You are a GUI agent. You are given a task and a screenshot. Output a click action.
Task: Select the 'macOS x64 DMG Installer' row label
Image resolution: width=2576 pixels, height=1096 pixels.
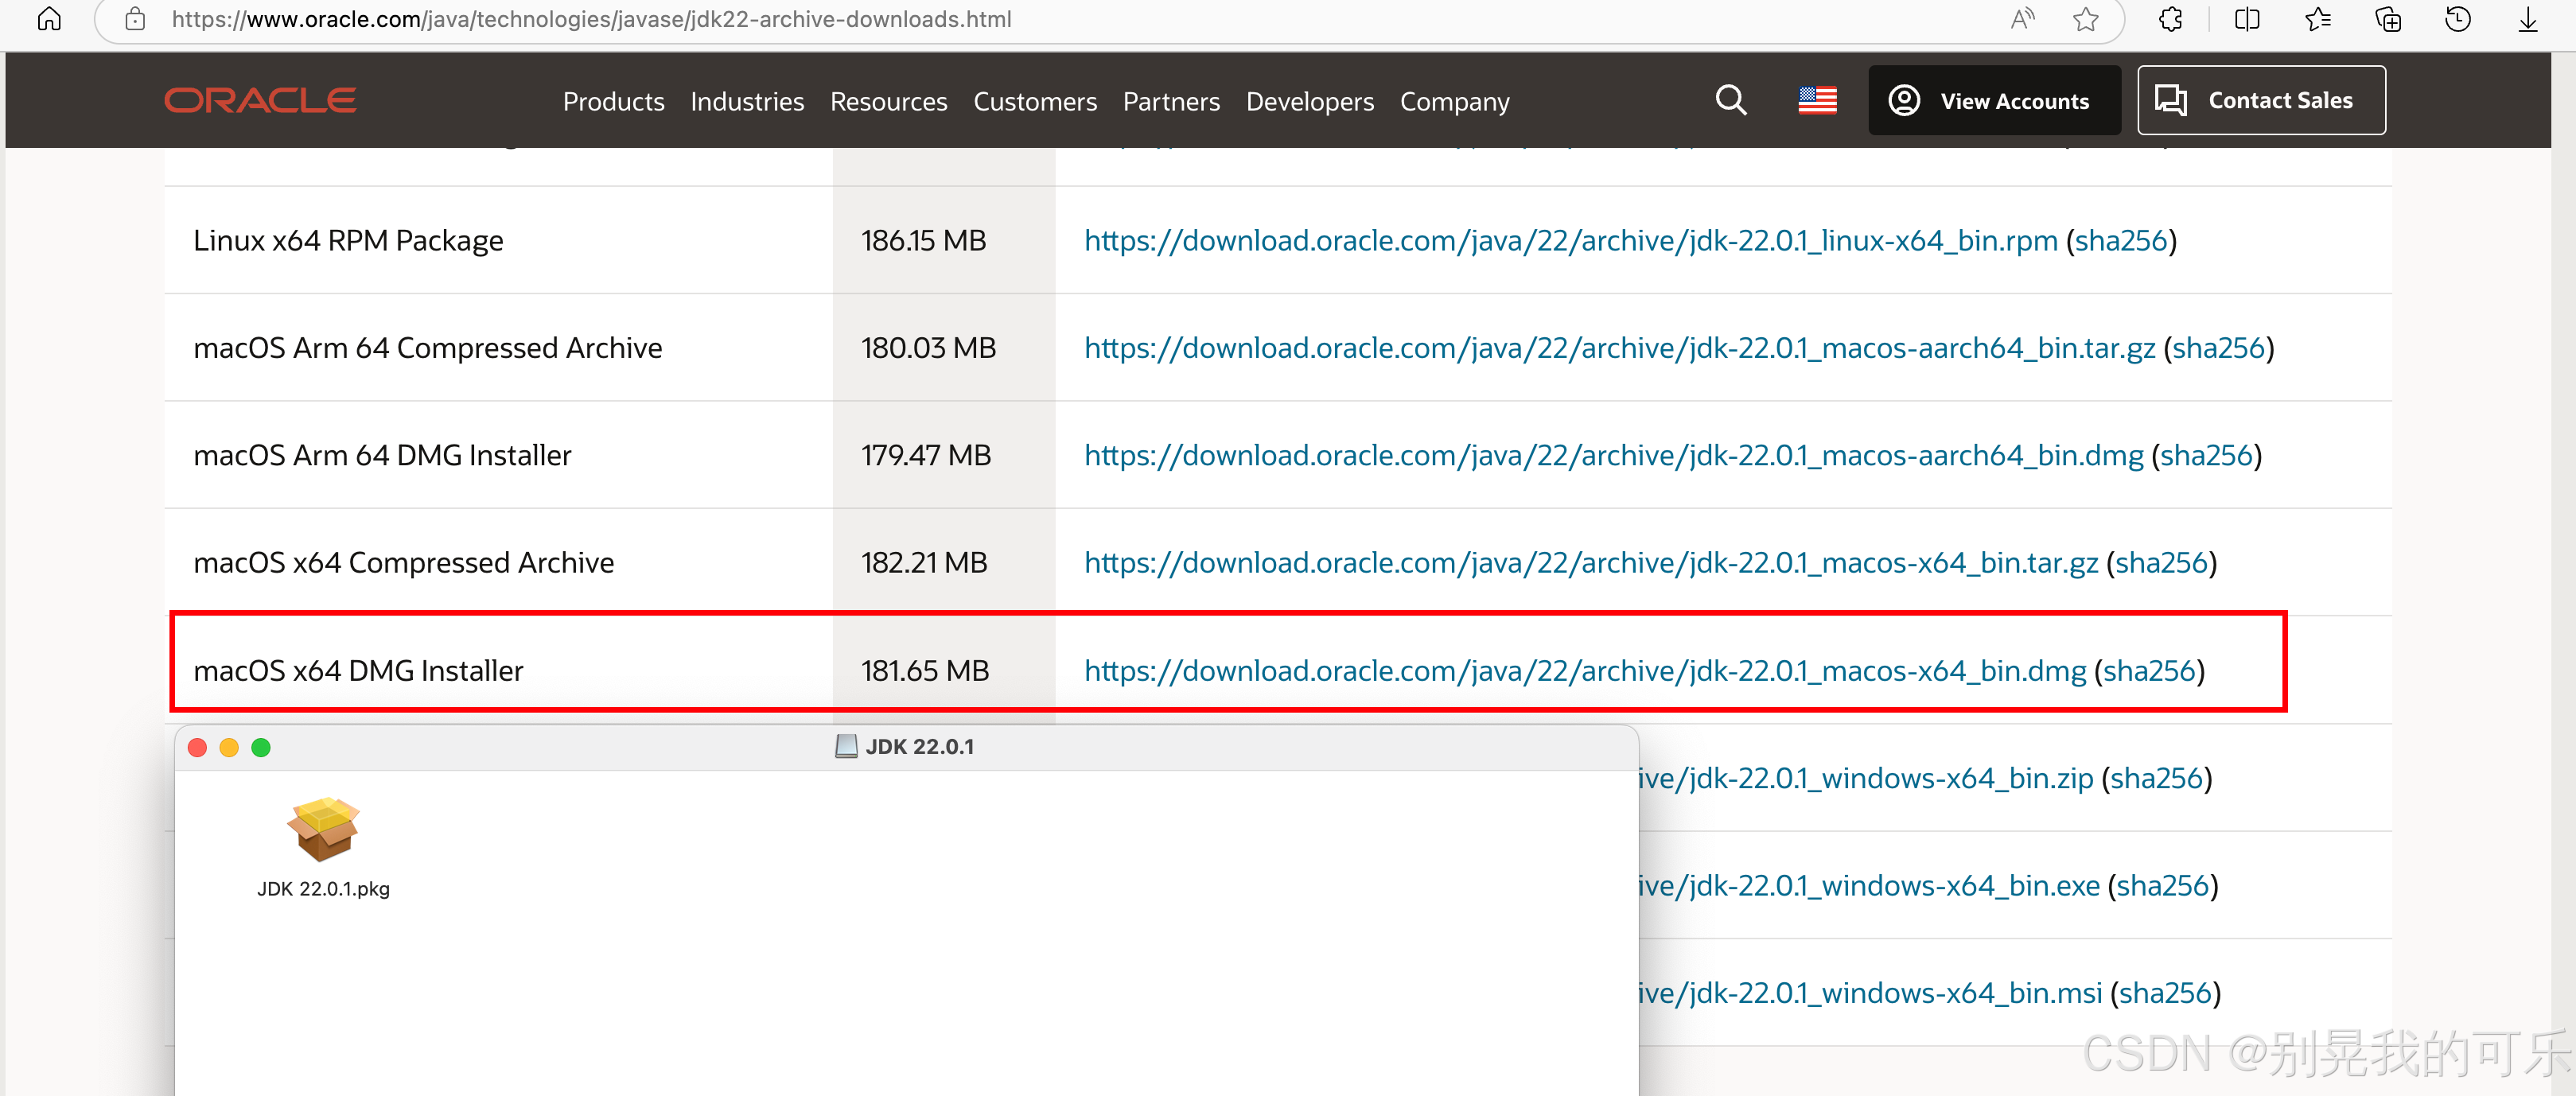(x=358, y=670)
